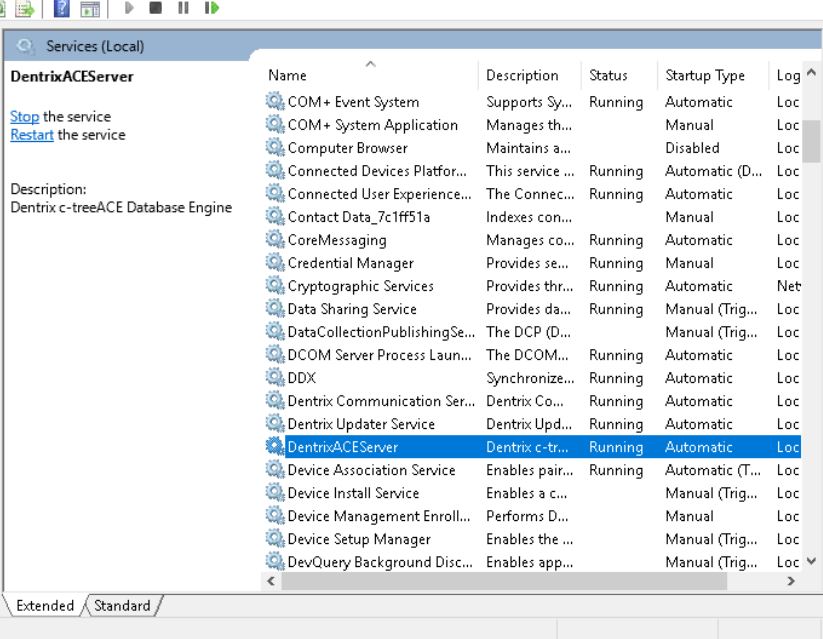The image size is (823, 639).
Task: Click the gear icon for Device Install Service
Action: pyautogui.click(x=275, y=492)
